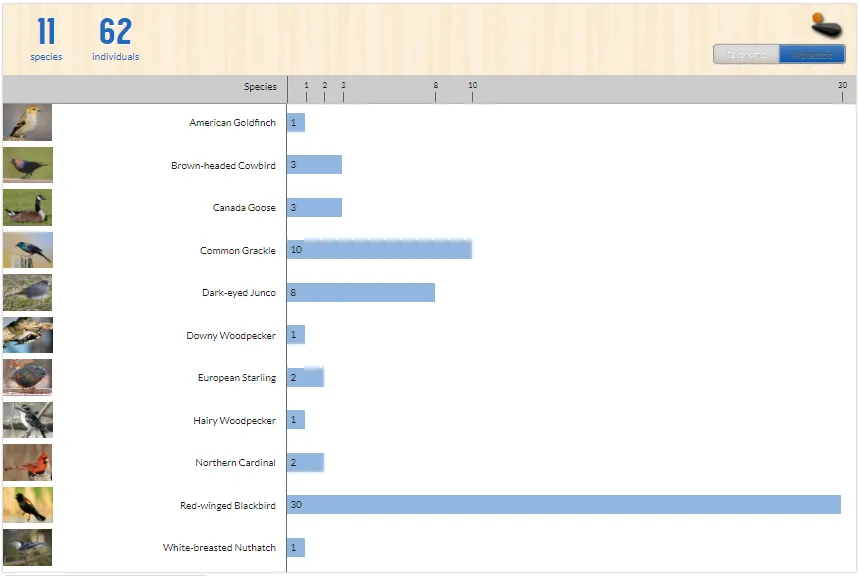Viewport: 859px width, 576px height.
Task: Select the Downy Woodpecker bar showing 1
Action: point(296,334)
